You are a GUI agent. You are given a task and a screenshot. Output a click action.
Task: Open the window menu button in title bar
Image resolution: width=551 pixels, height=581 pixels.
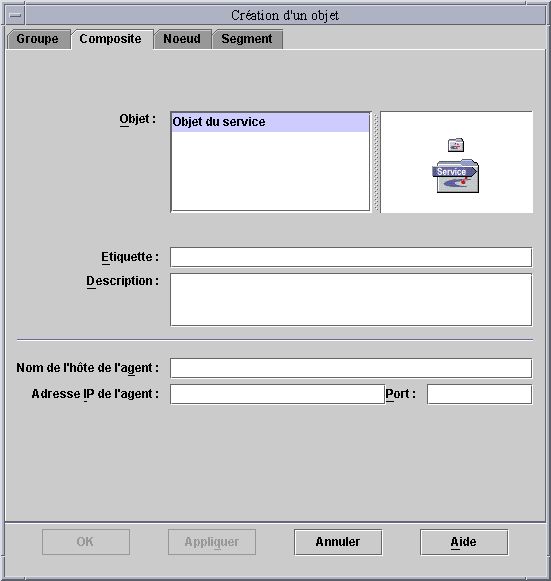pos(15,16)
